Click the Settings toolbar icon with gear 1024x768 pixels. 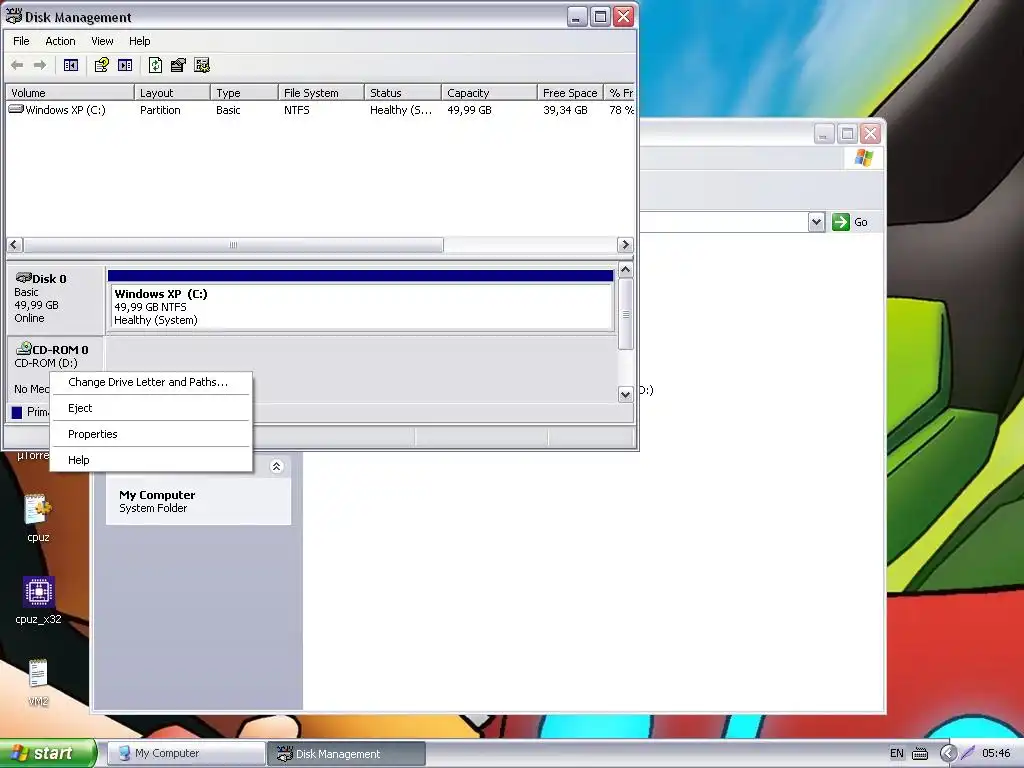202,65
